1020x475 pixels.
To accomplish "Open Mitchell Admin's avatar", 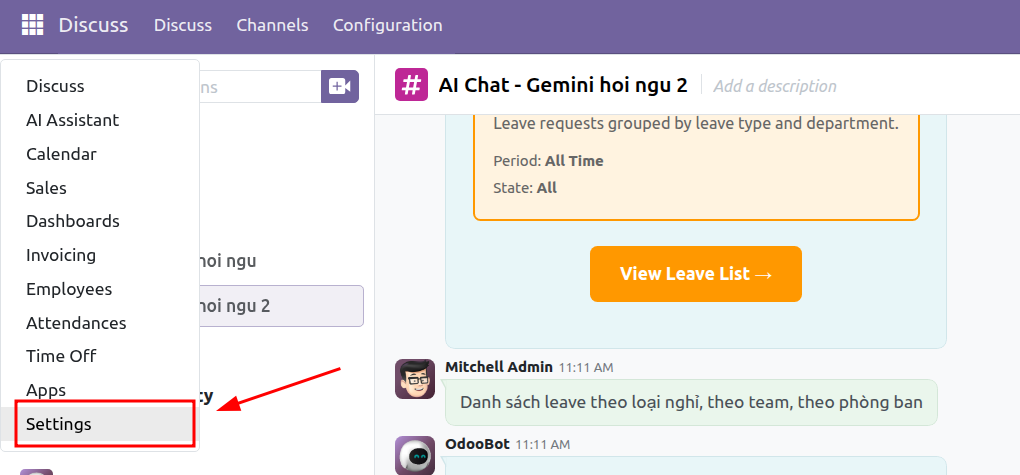I will [x=414, y=379].
